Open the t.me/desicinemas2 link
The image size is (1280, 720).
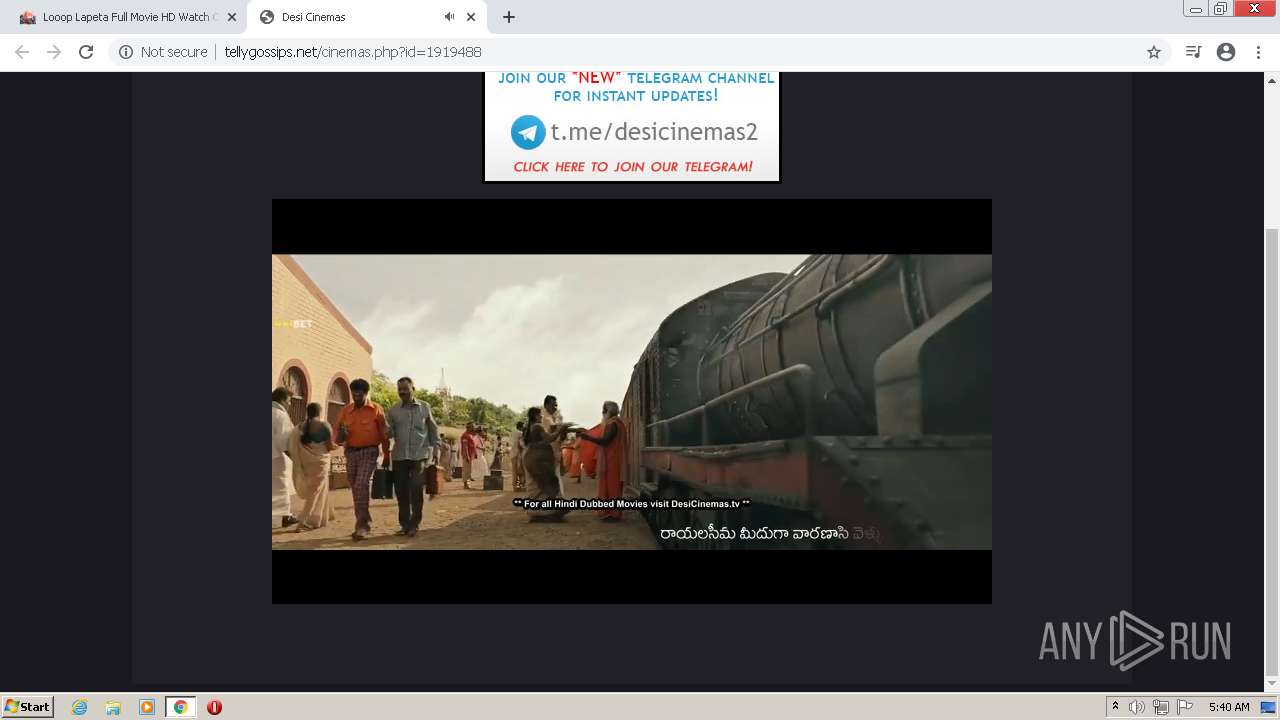(x=654, y=132)
